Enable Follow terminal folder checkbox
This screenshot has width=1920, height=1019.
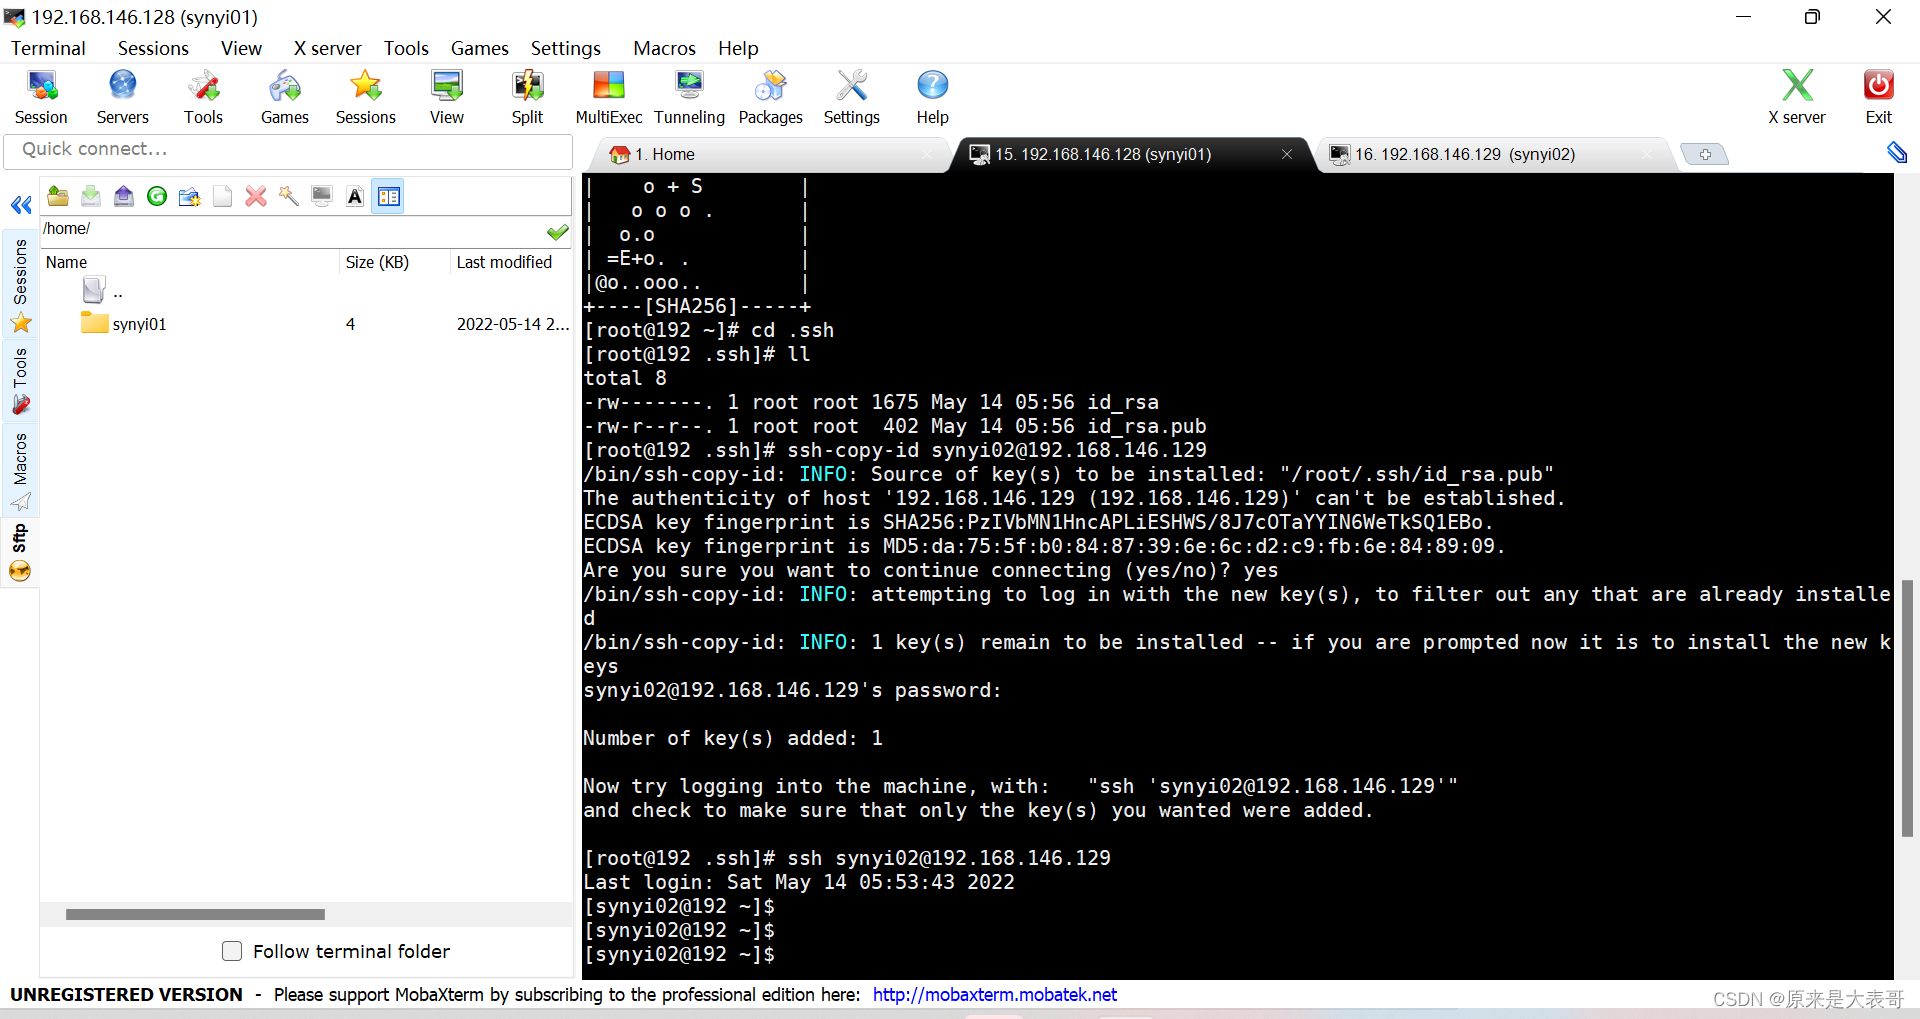coord(232,951)
